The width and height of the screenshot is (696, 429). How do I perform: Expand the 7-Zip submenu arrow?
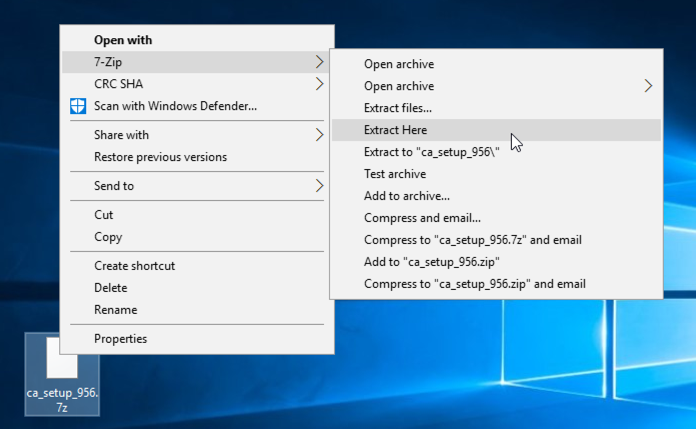[x=319, y=62]
